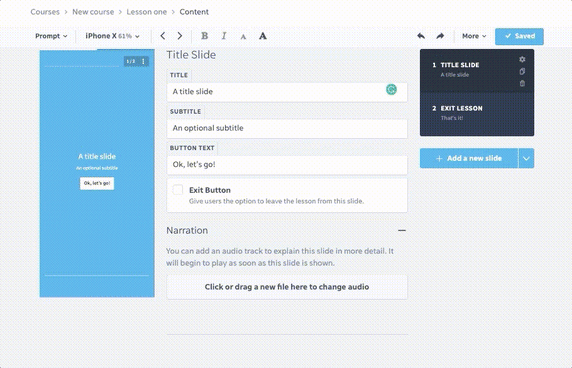Click the Title input field
The image size is (572, 368).
pos(287,92)
